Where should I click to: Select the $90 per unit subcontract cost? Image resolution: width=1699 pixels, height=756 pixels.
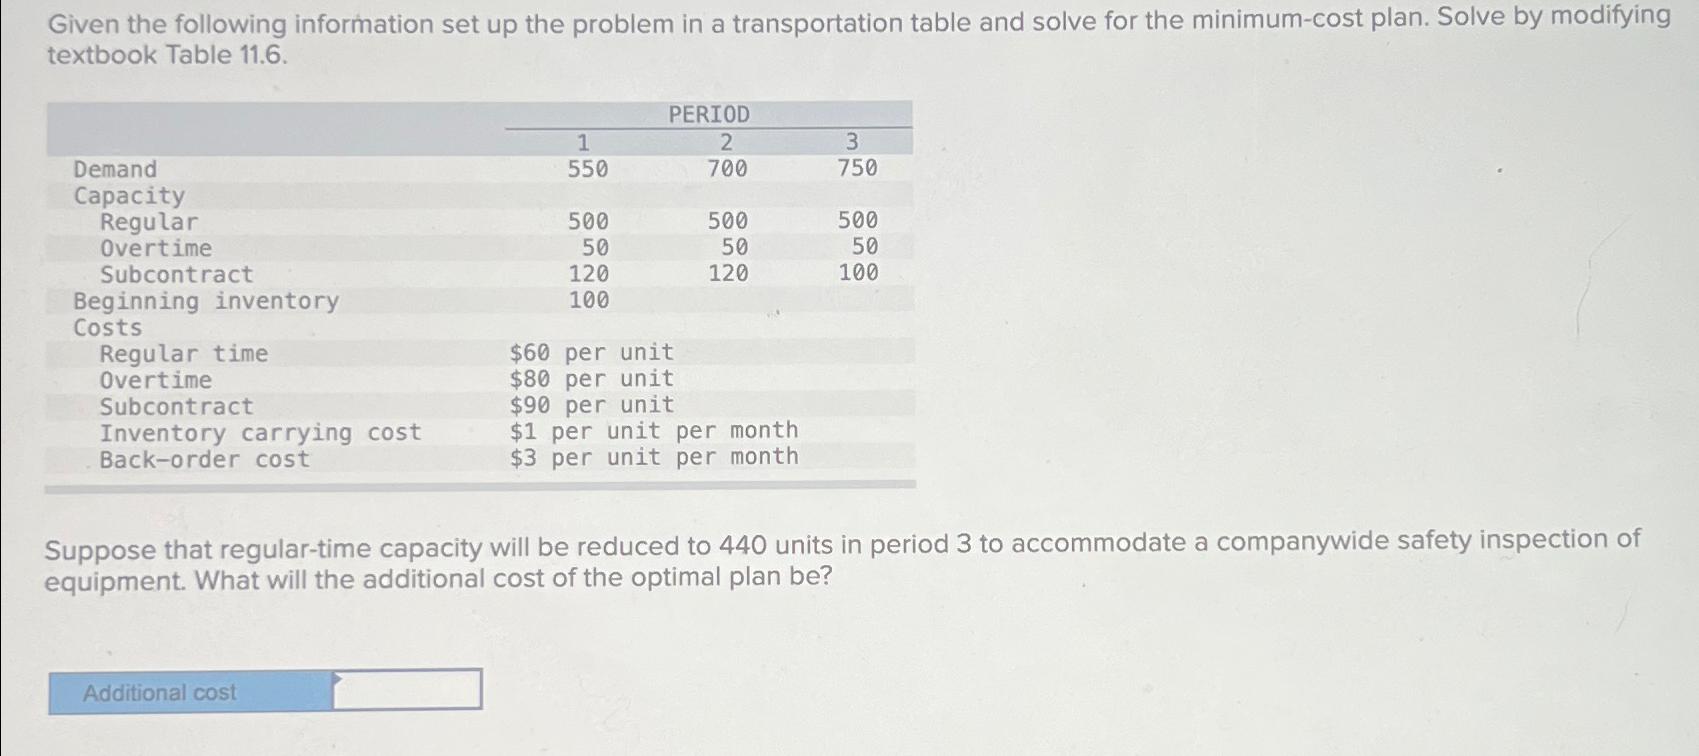(x=589, y=405)
